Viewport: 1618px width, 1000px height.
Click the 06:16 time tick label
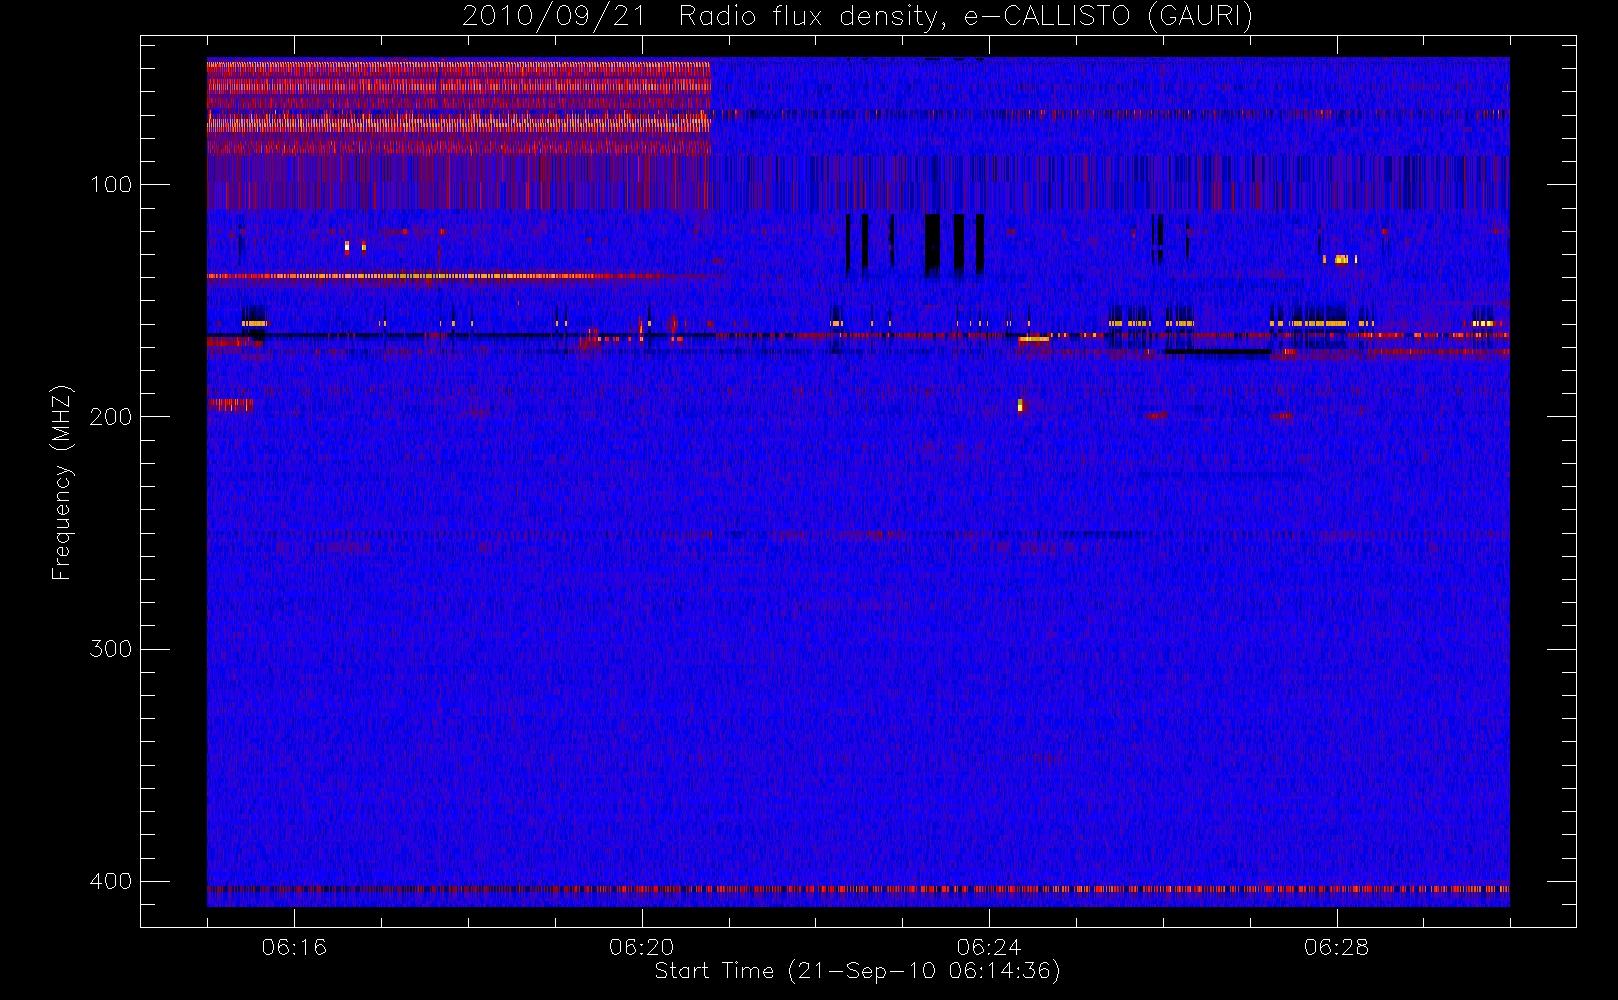pyautogui.click(x=294, y=947)
